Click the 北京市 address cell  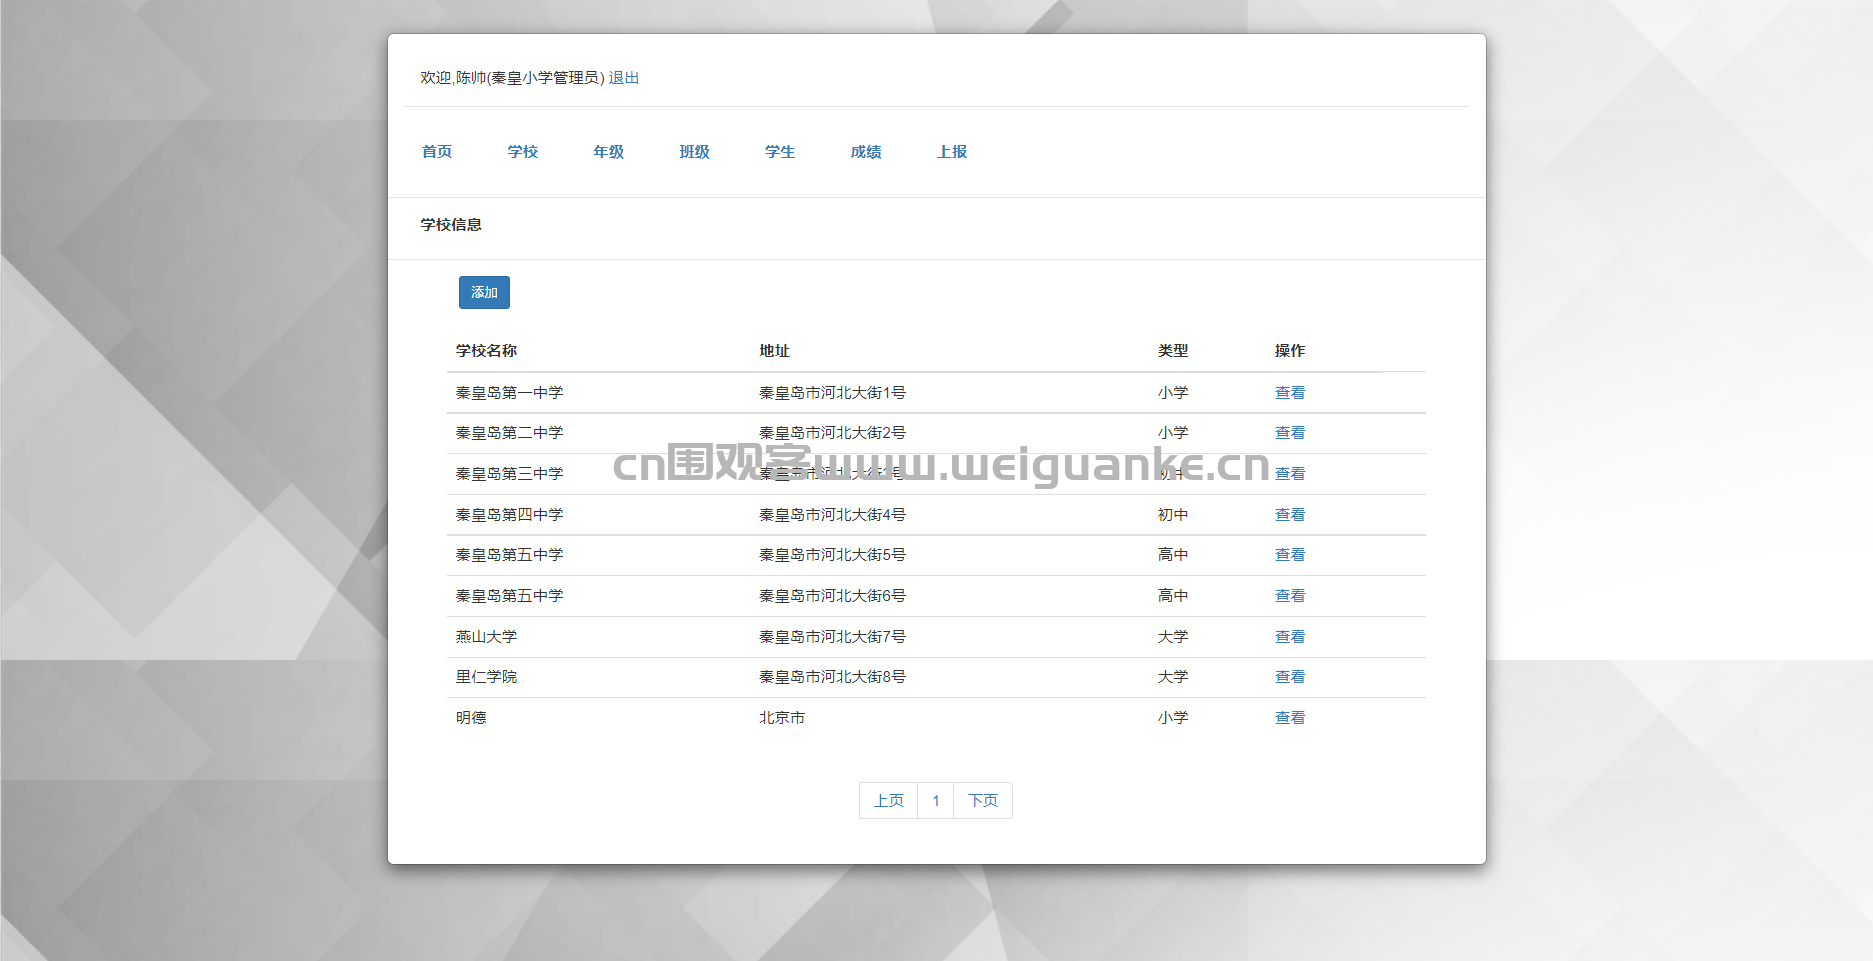pos(782,718)
